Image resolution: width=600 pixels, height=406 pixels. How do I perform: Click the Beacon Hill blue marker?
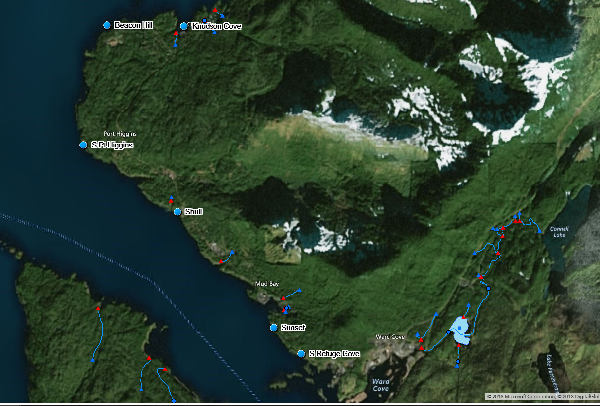coord(107,24)
